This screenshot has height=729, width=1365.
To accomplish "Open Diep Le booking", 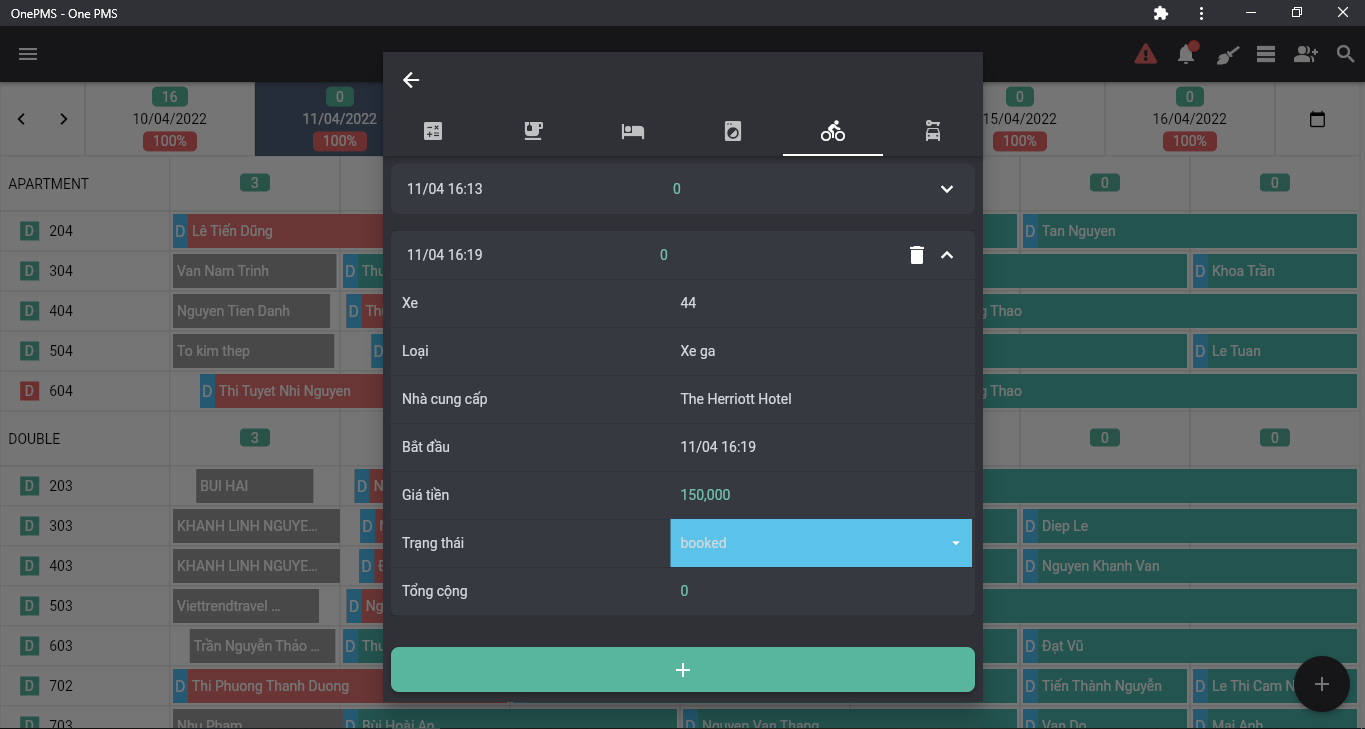I will pos(1190,526).
